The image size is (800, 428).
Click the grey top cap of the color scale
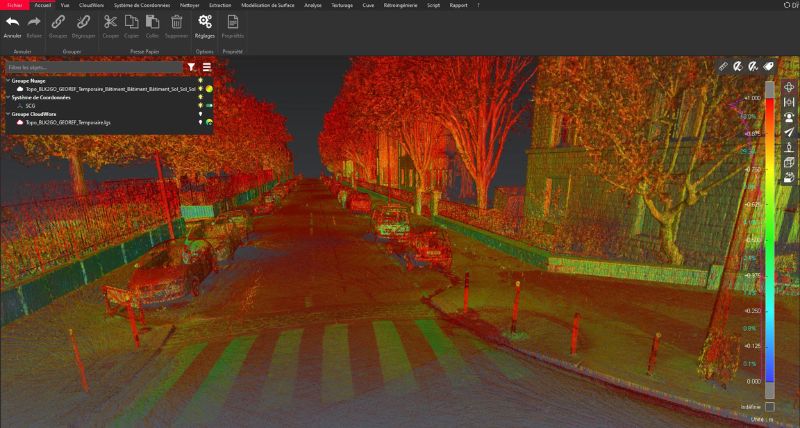(x=769, y=89)
